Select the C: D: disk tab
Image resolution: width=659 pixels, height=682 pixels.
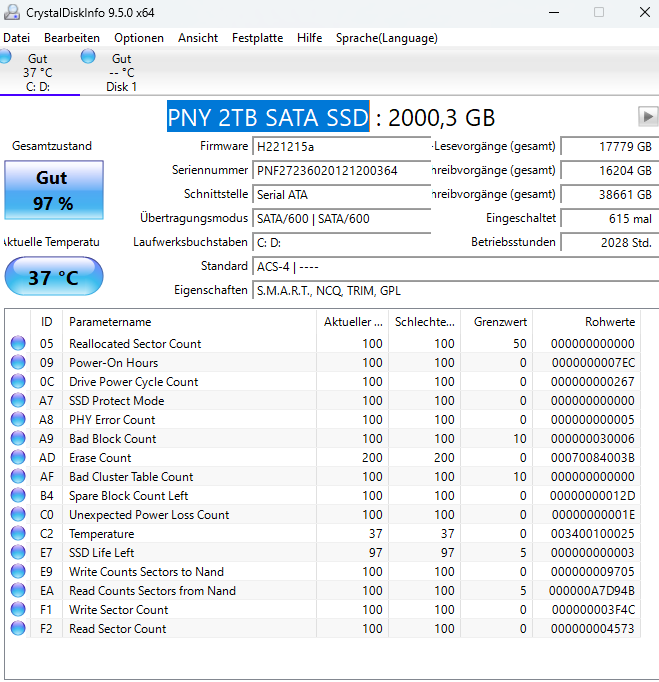[39, 72]
